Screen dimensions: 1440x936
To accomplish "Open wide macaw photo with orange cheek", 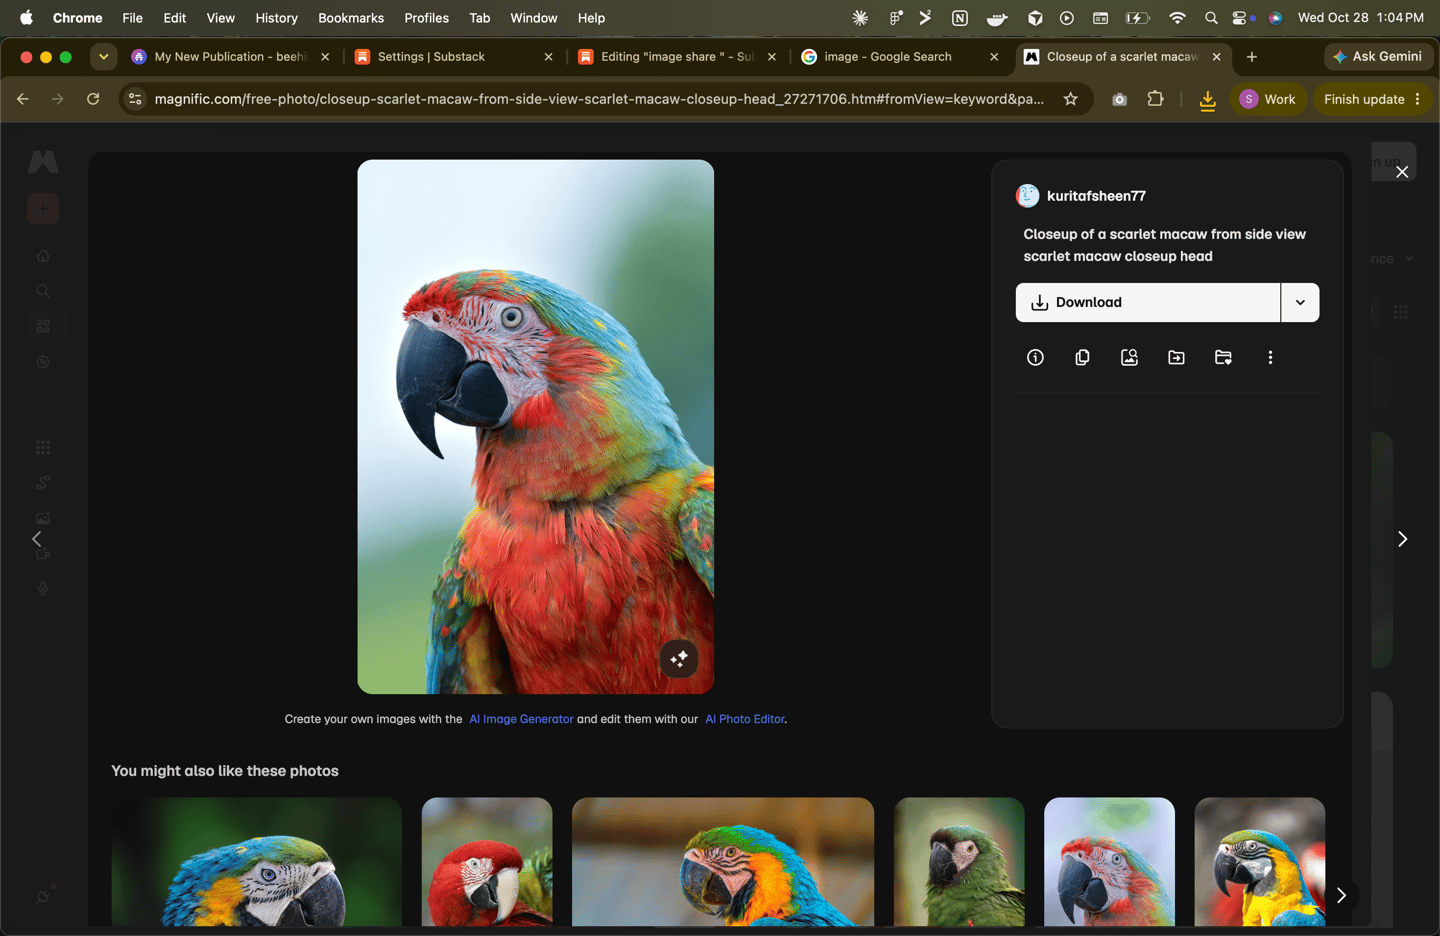I will pos(723,861).
